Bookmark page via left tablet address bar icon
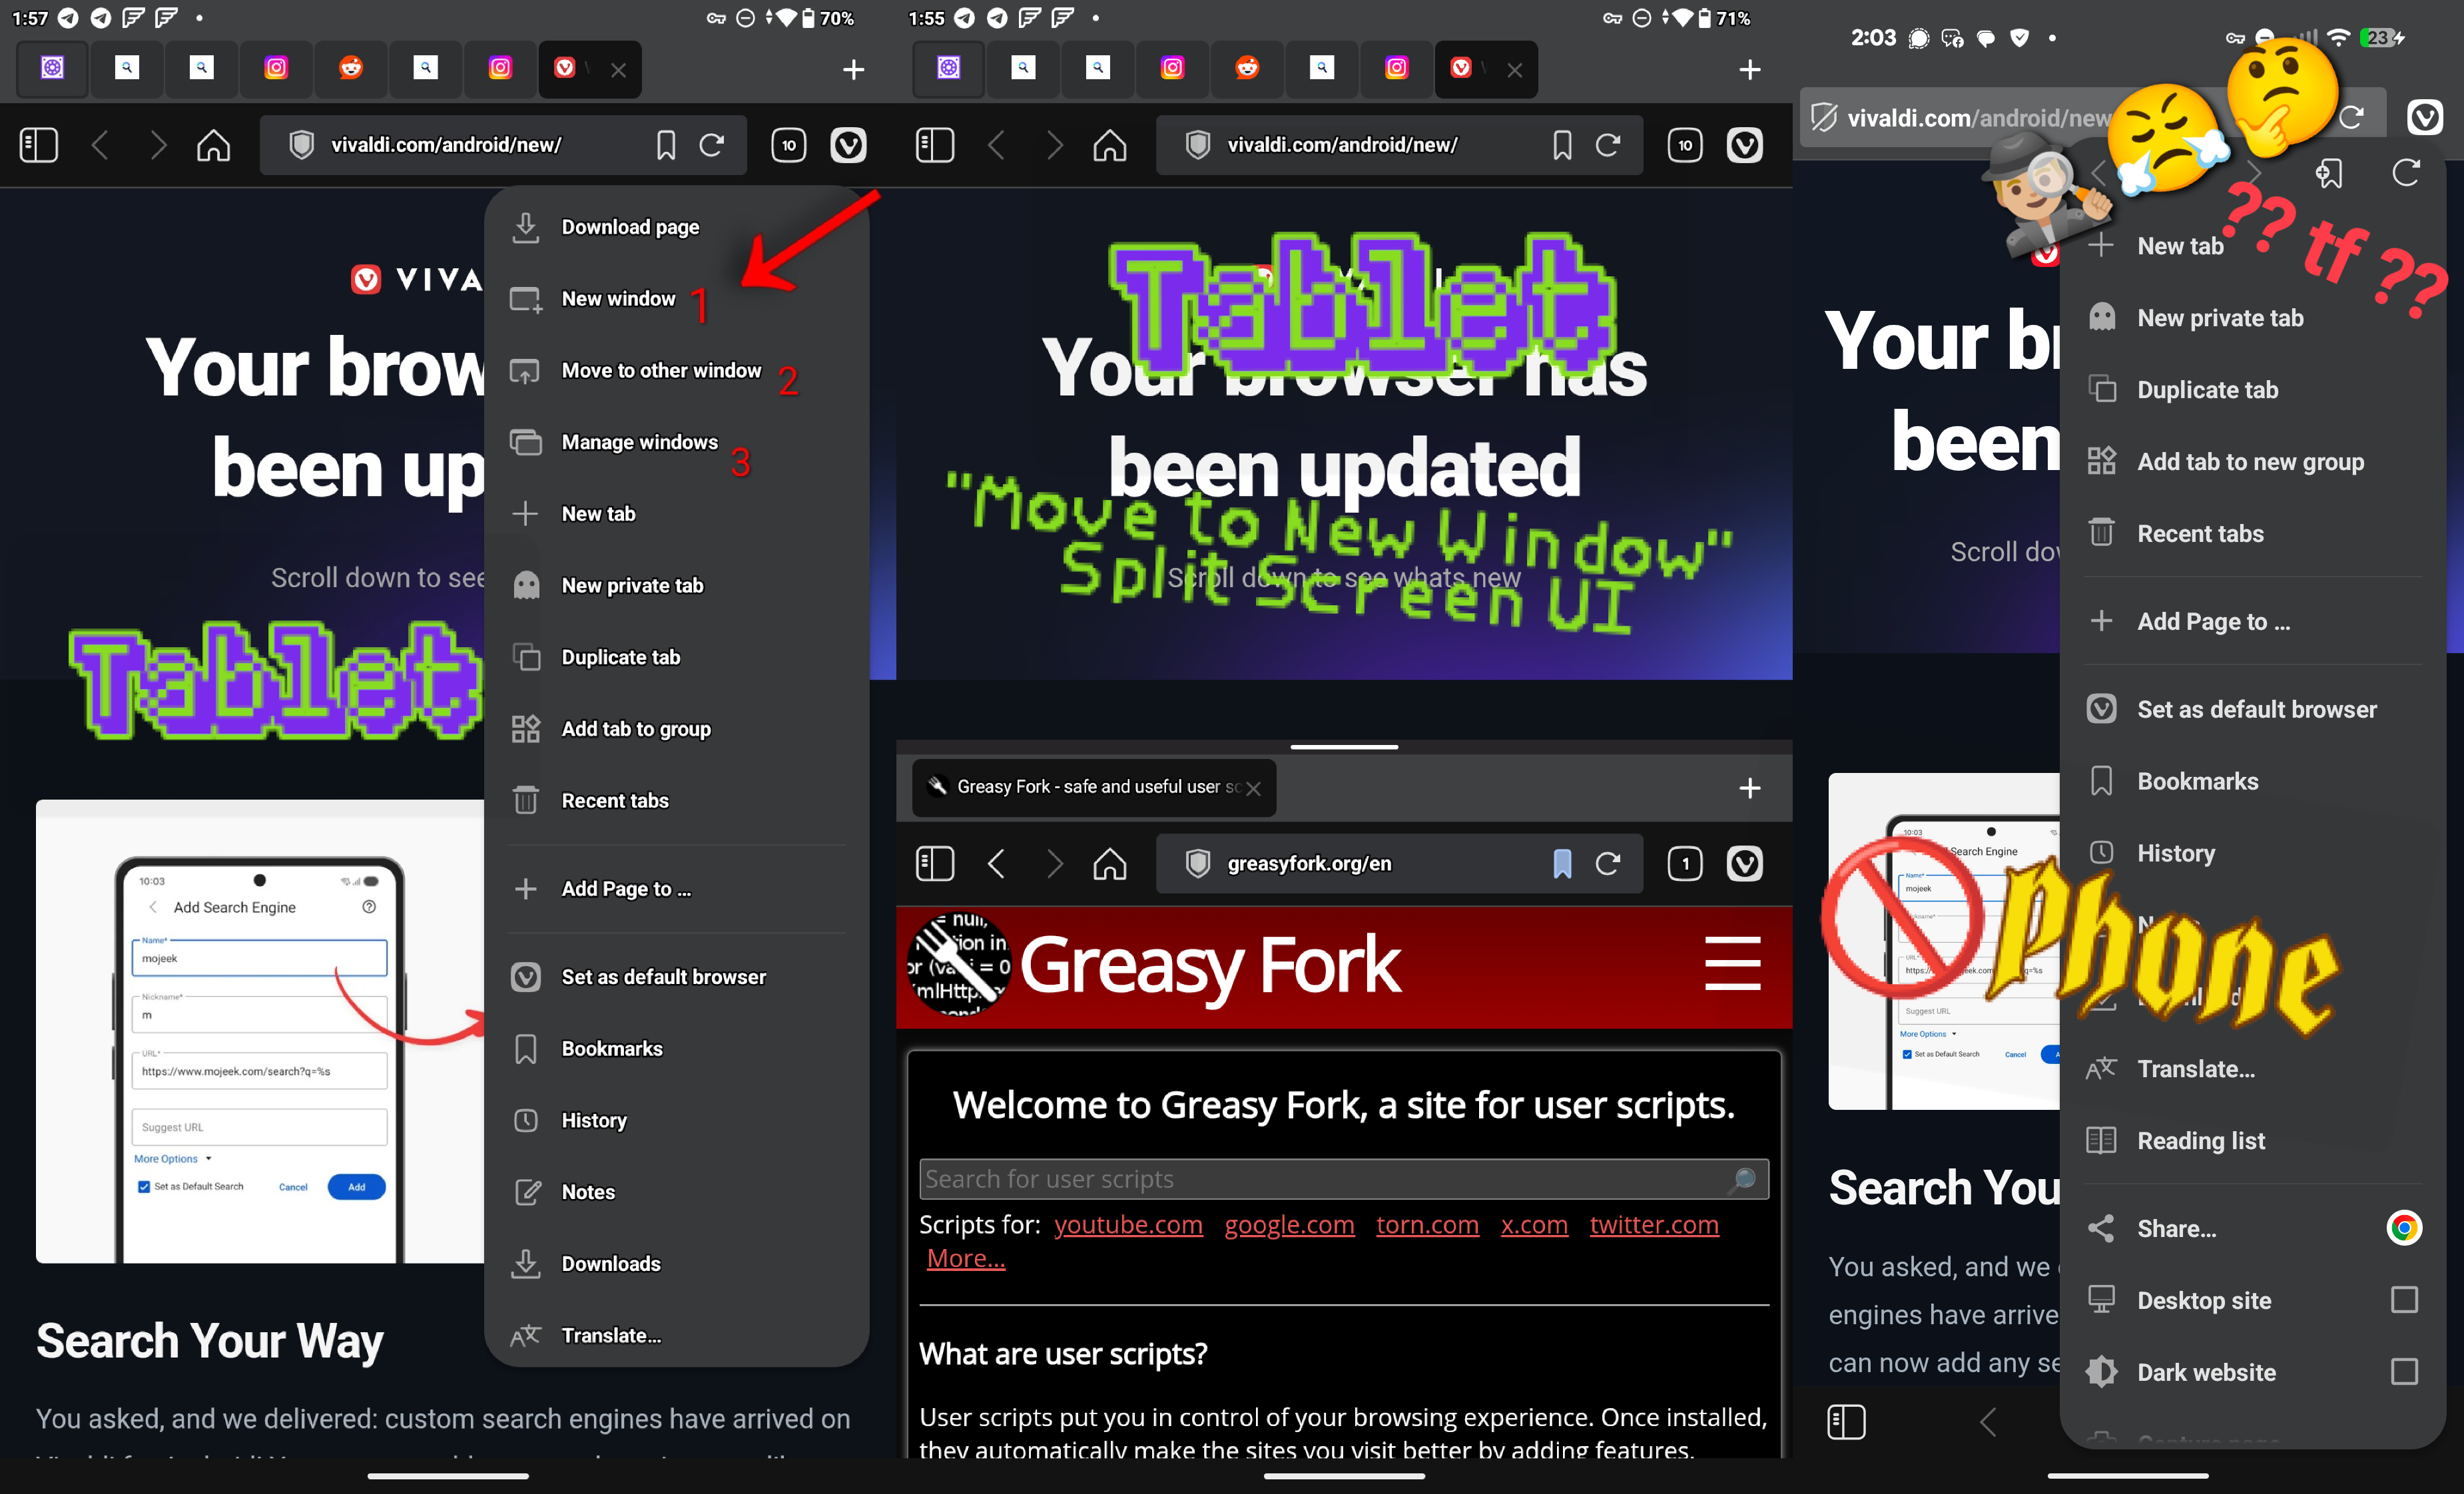This screenshot has height=1494, width=2464. (666, 145)
